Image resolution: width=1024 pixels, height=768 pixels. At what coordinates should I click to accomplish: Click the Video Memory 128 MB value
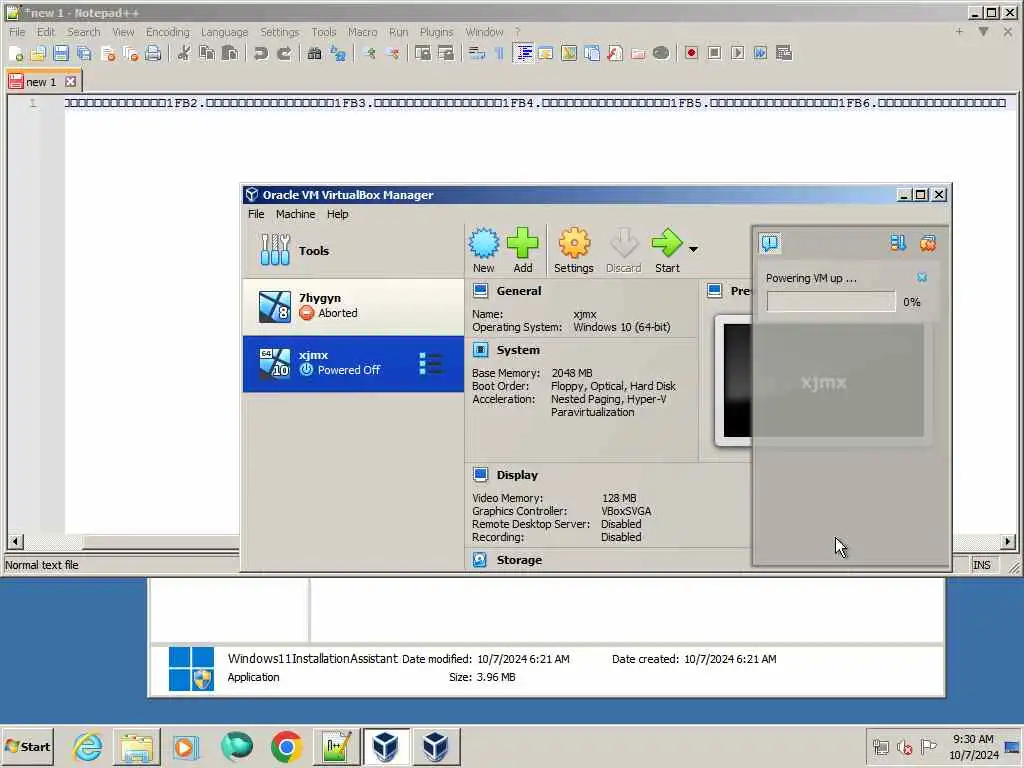(x=619, y=498)
